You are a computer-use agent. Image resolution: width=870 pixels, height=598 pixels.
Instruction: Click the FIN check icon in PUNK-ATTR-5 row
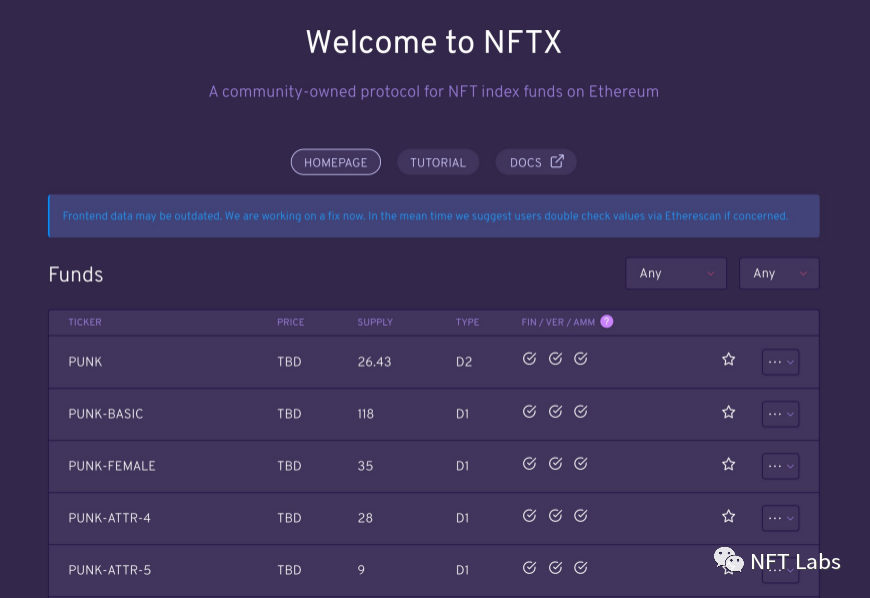[529, 568]
